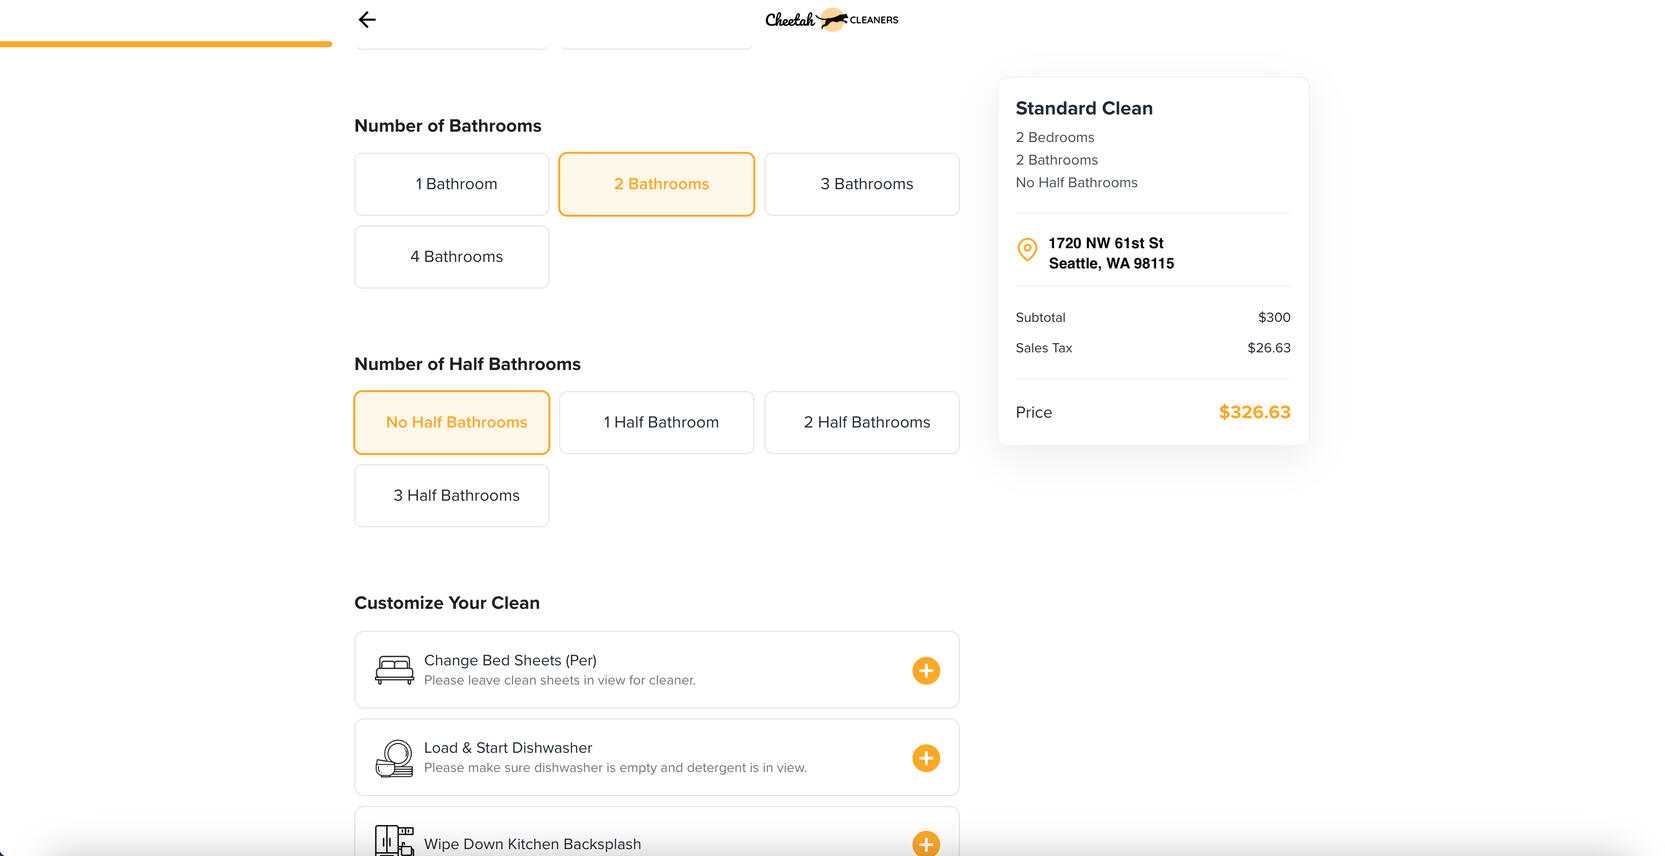Viewport: 1665px width, 856px height.
Task: Click the Cheetah Cleaners logo
Action: click(x=831, y=19)
